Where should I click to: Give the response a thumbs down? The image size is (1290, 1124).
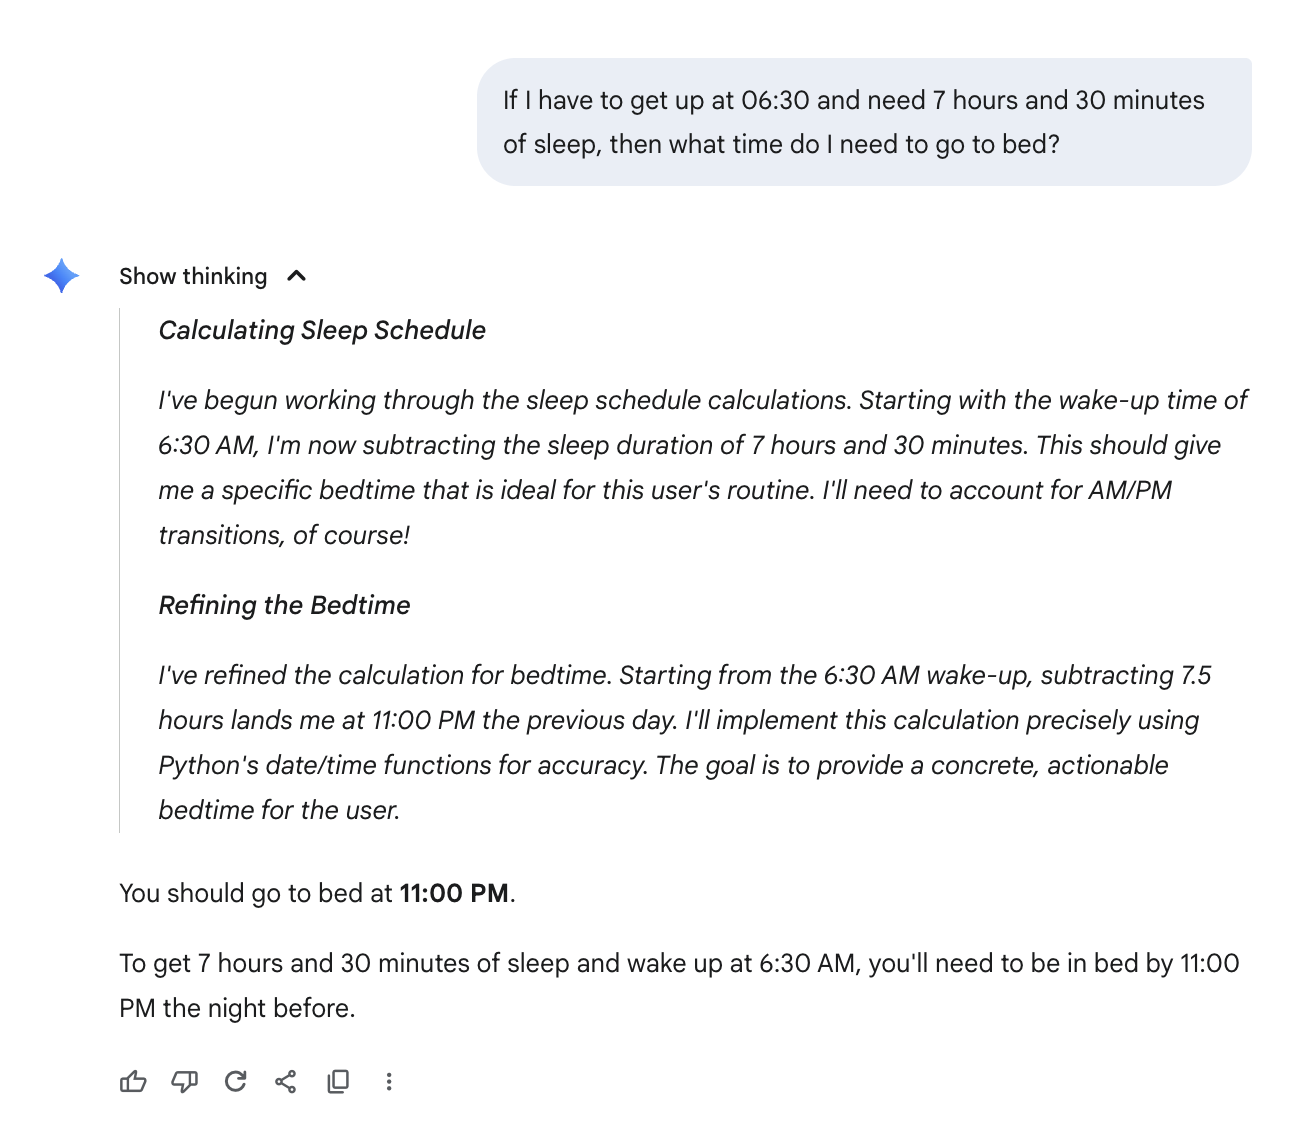pos(185,1081)
